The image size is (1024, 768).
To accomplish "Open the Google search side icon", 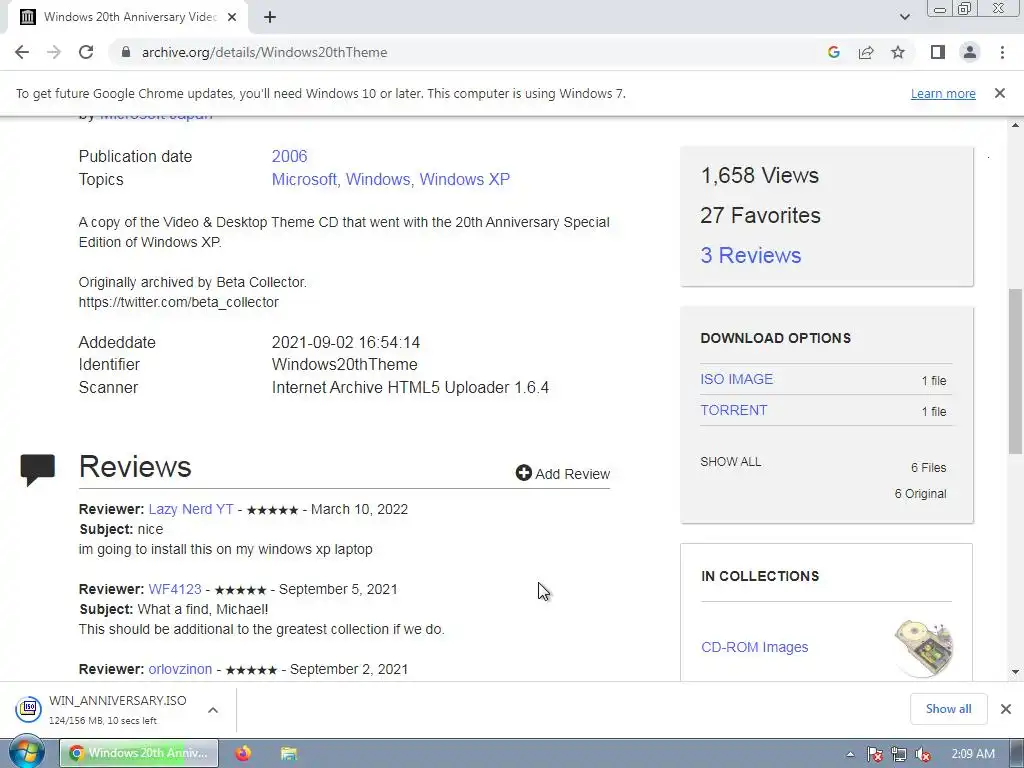I will pyautogui.click(x=833, y=52).
